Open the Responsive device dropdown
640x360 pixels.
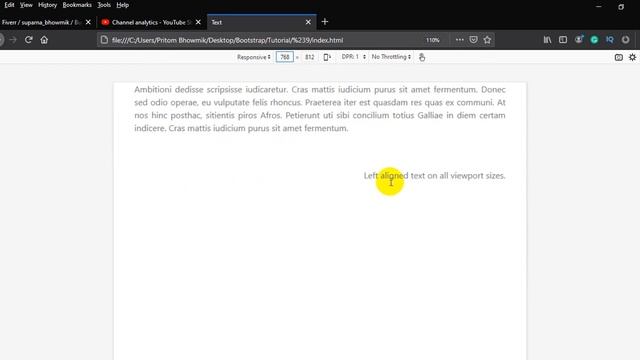click(253, 57)
